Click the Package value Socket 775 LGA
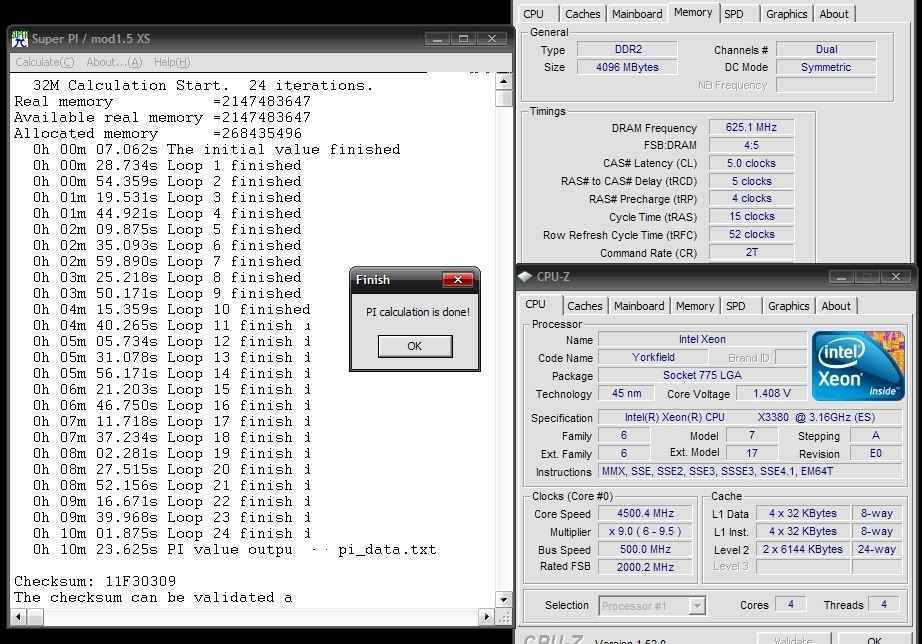 point(702,375)
